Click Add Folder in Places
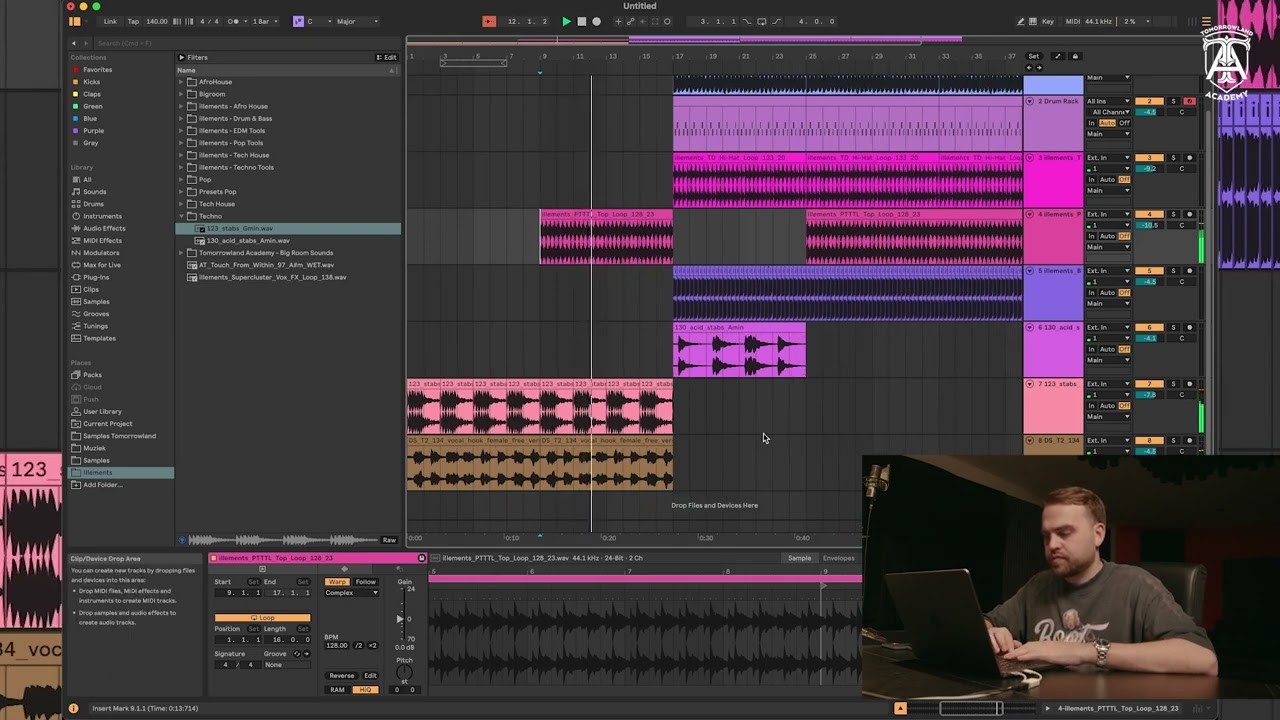 click(102, 485)
